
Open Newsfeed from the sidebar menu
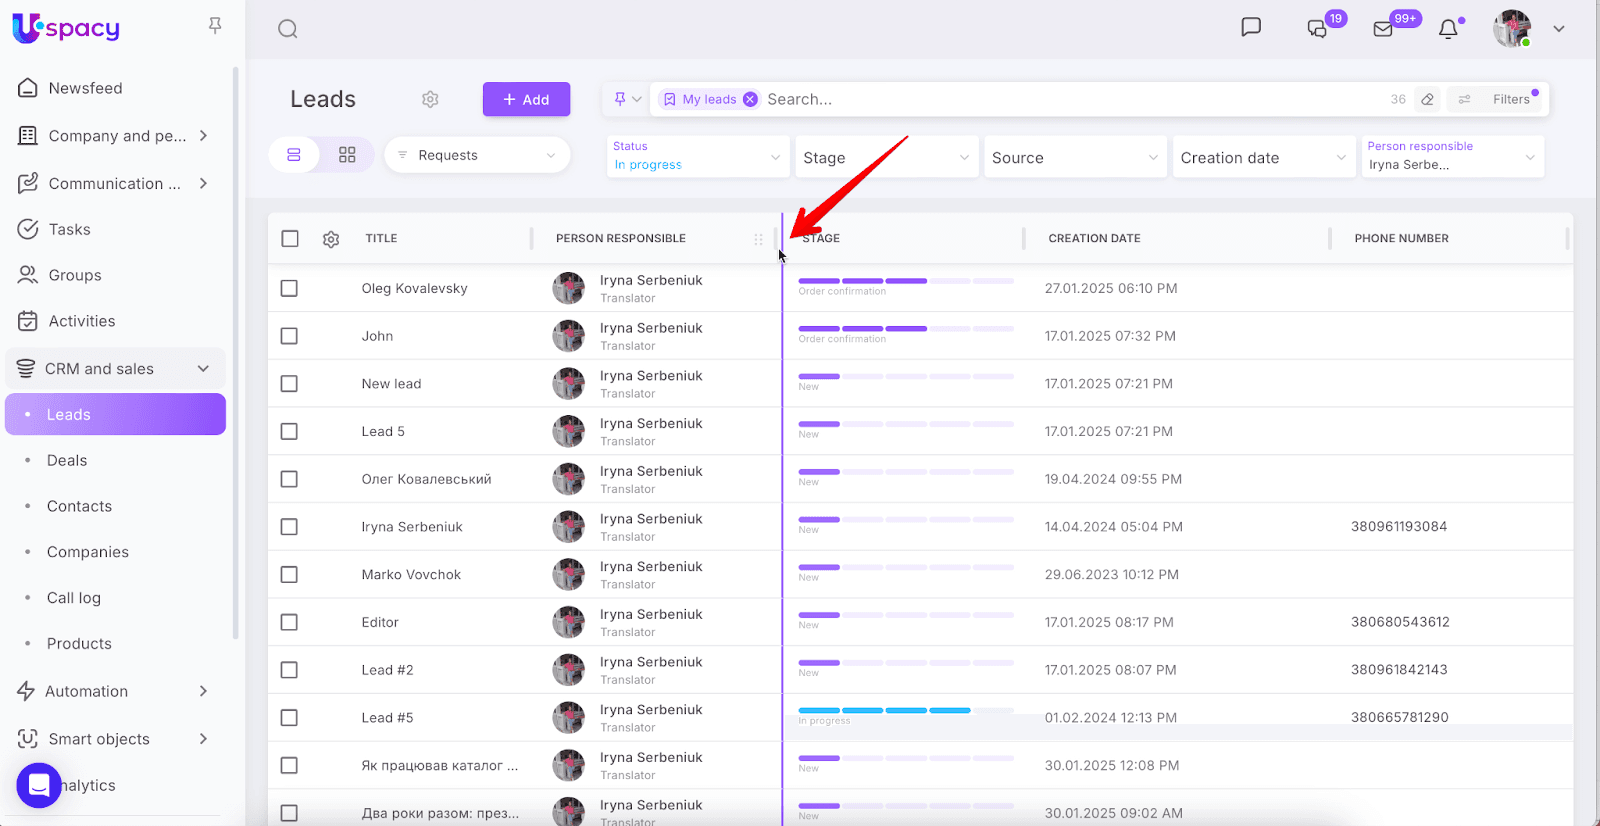tap(85, 88)
